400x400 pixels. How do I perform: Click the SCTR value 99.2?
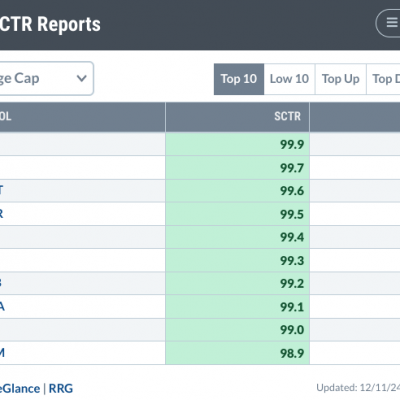pos(292,283)
